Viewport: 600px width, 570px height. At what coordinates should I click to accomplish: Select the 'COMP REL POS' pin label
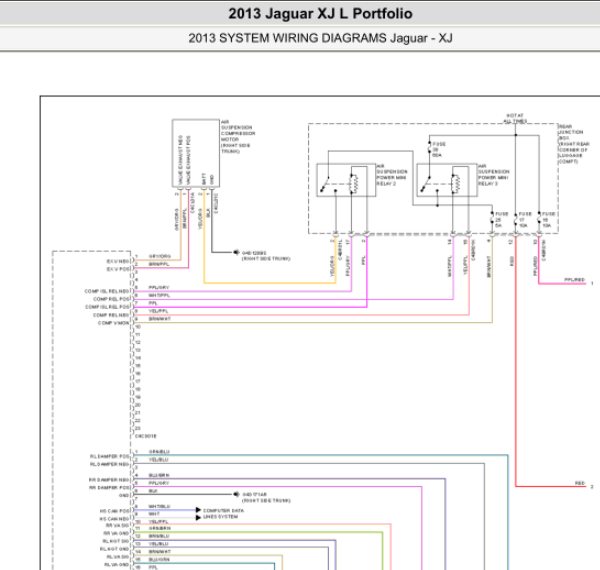pyautogui.click(x=111, y=299)
